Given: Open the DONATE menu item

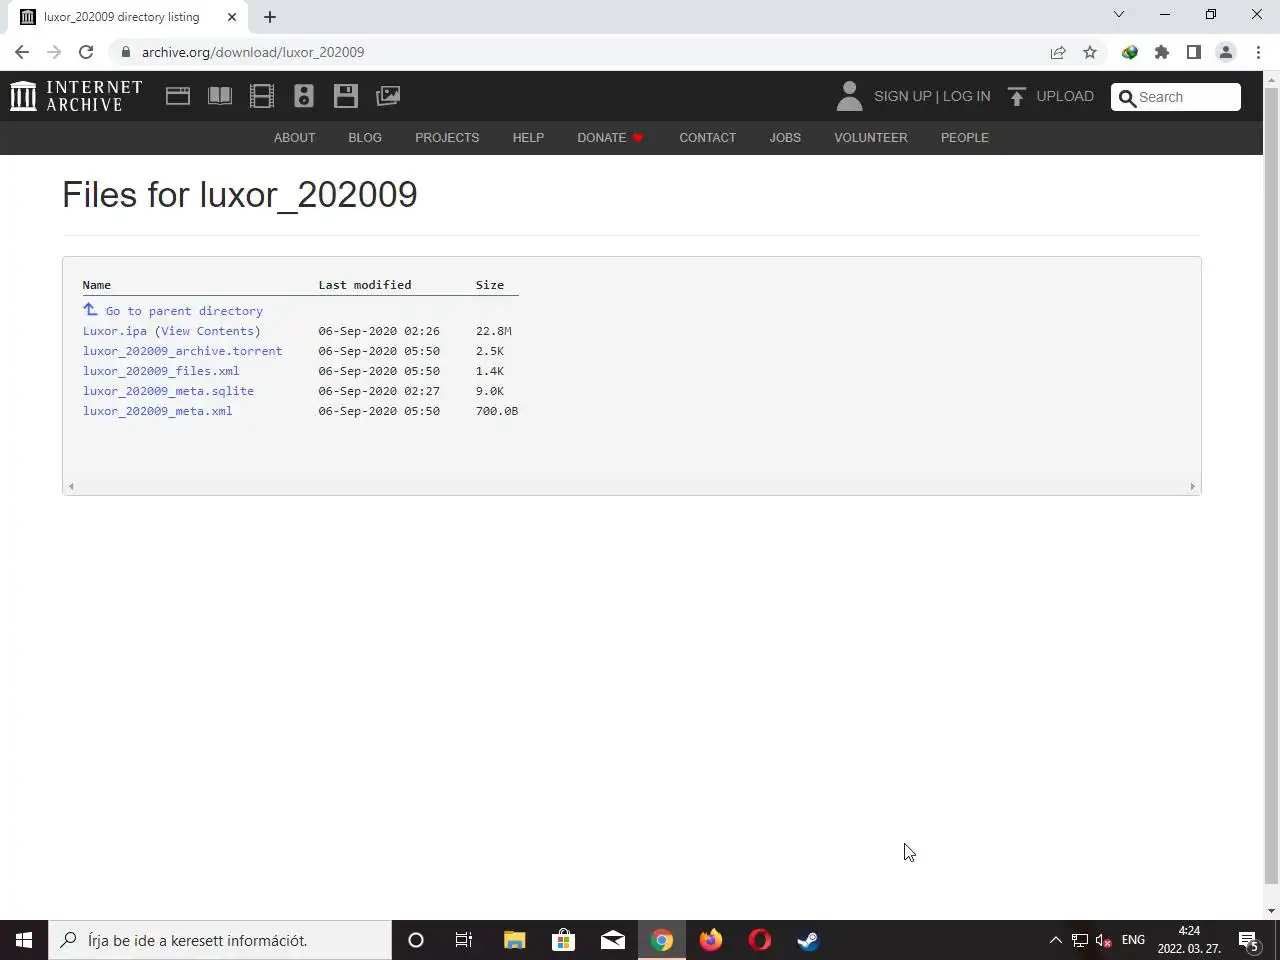Looking at the screenshot, I should point(610,137).
